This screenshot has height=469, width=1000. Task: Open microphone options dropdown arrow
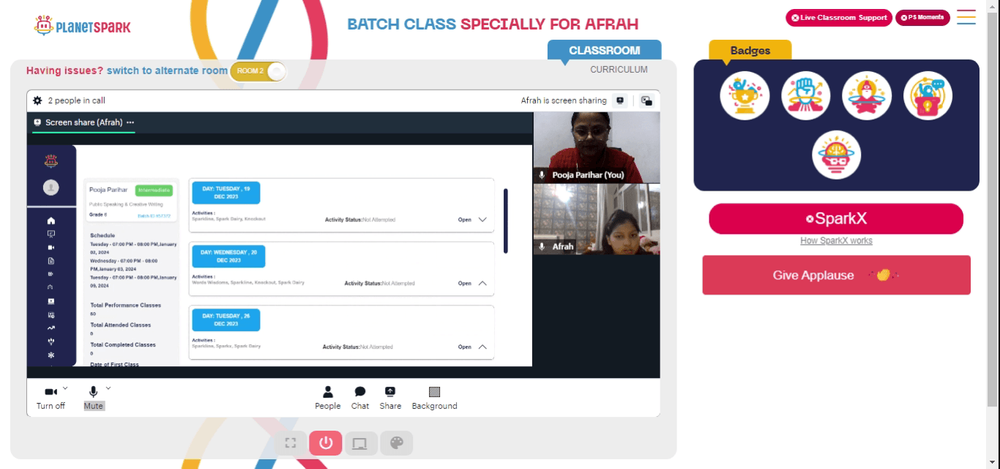108,388
